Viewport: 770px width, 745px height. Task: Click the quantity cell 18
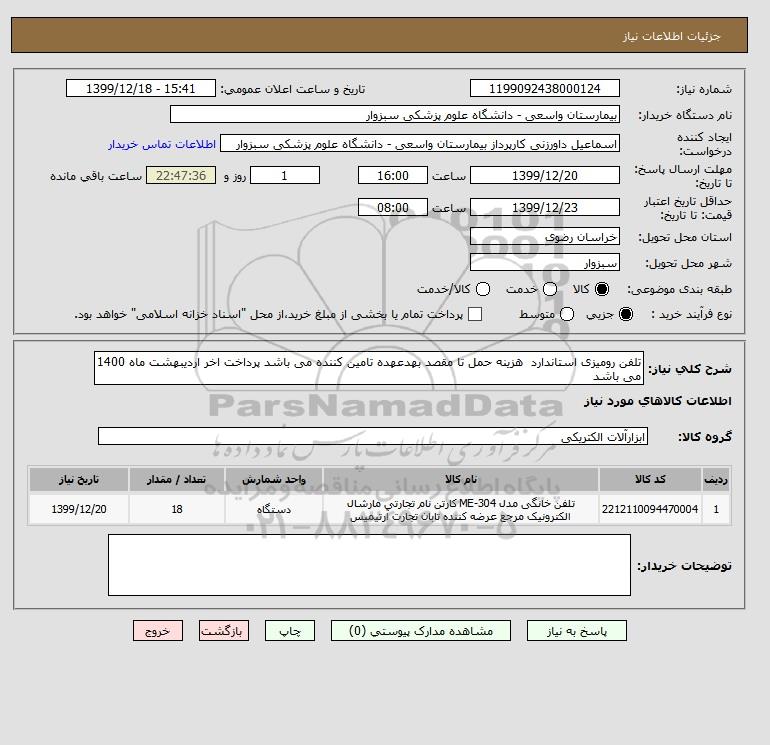[x=177, y=509]
